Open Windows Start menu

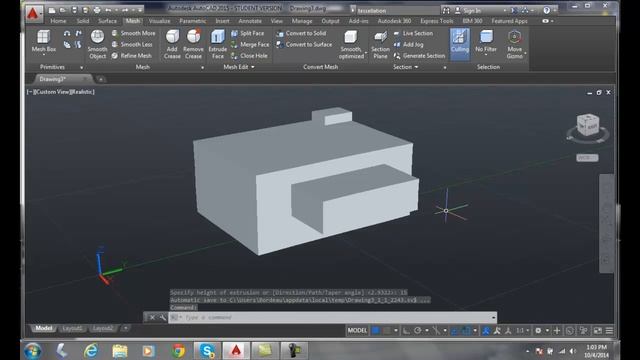coord(32,351)
